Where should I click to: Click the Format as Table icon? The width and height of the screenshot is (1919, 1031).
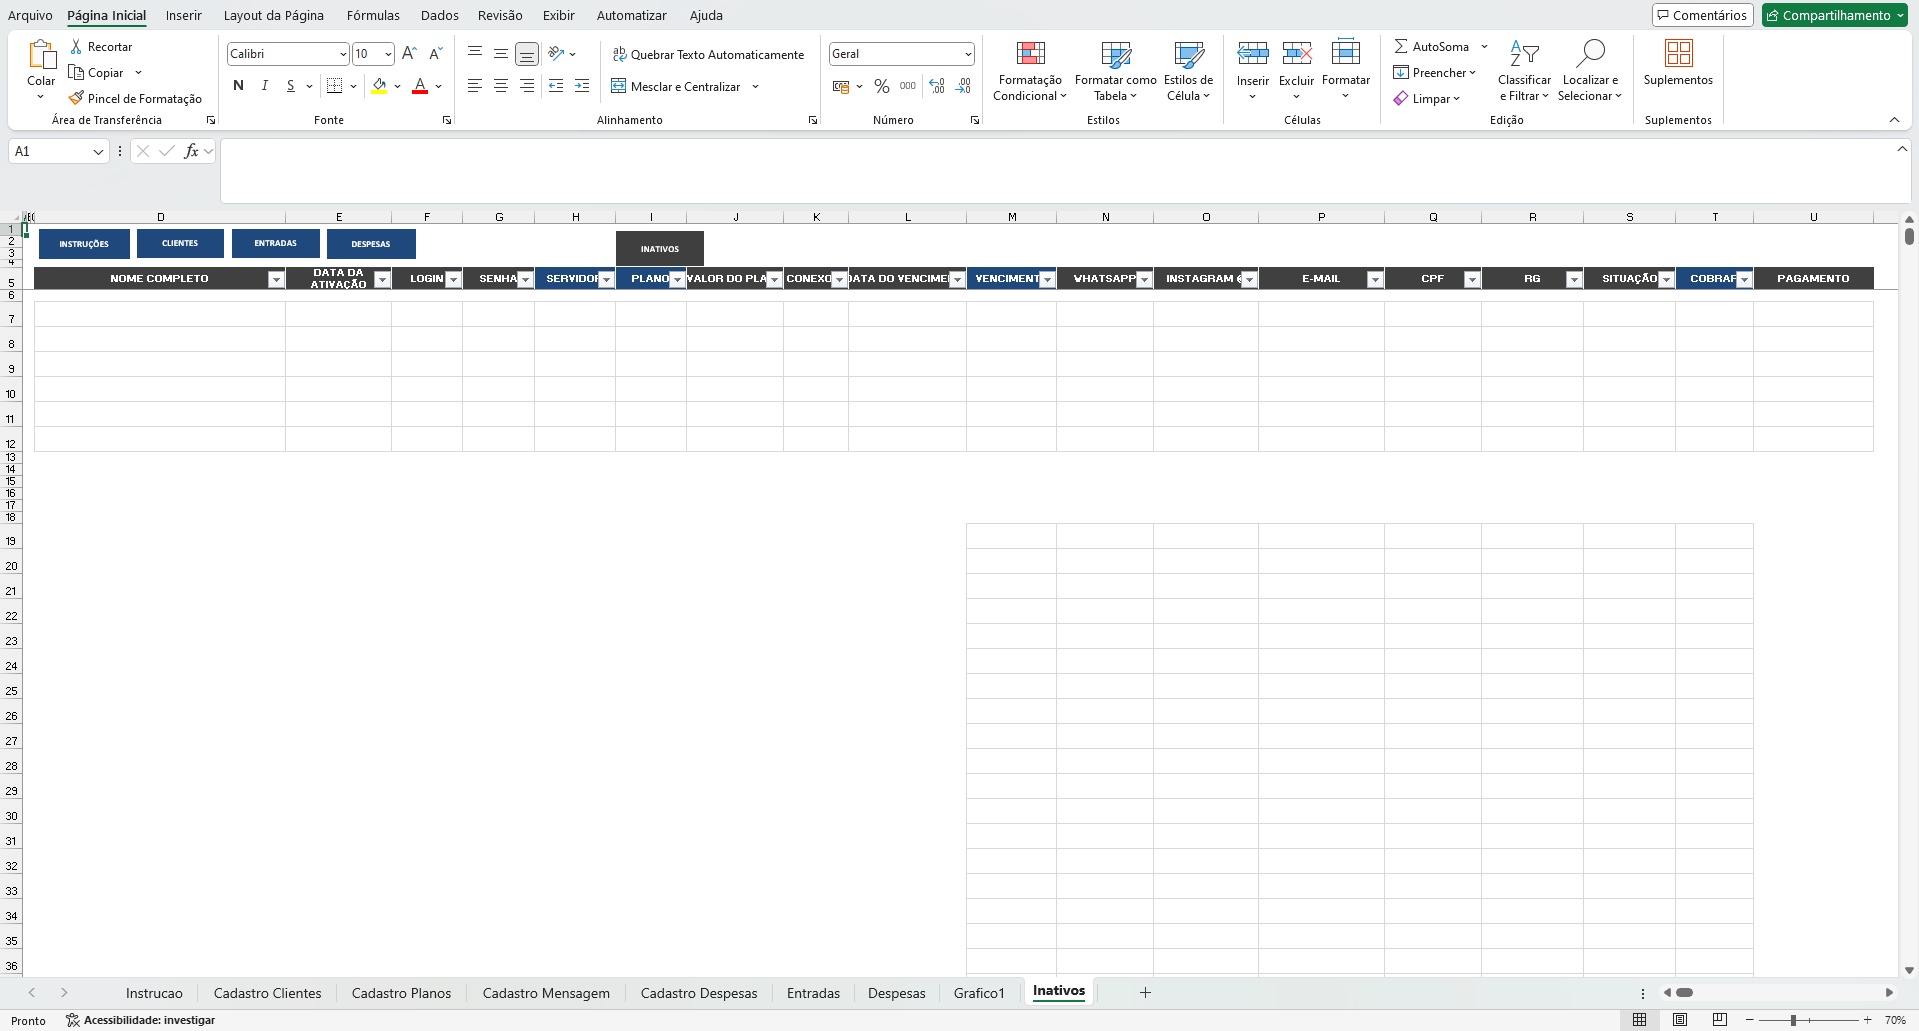click(1115, 54)
